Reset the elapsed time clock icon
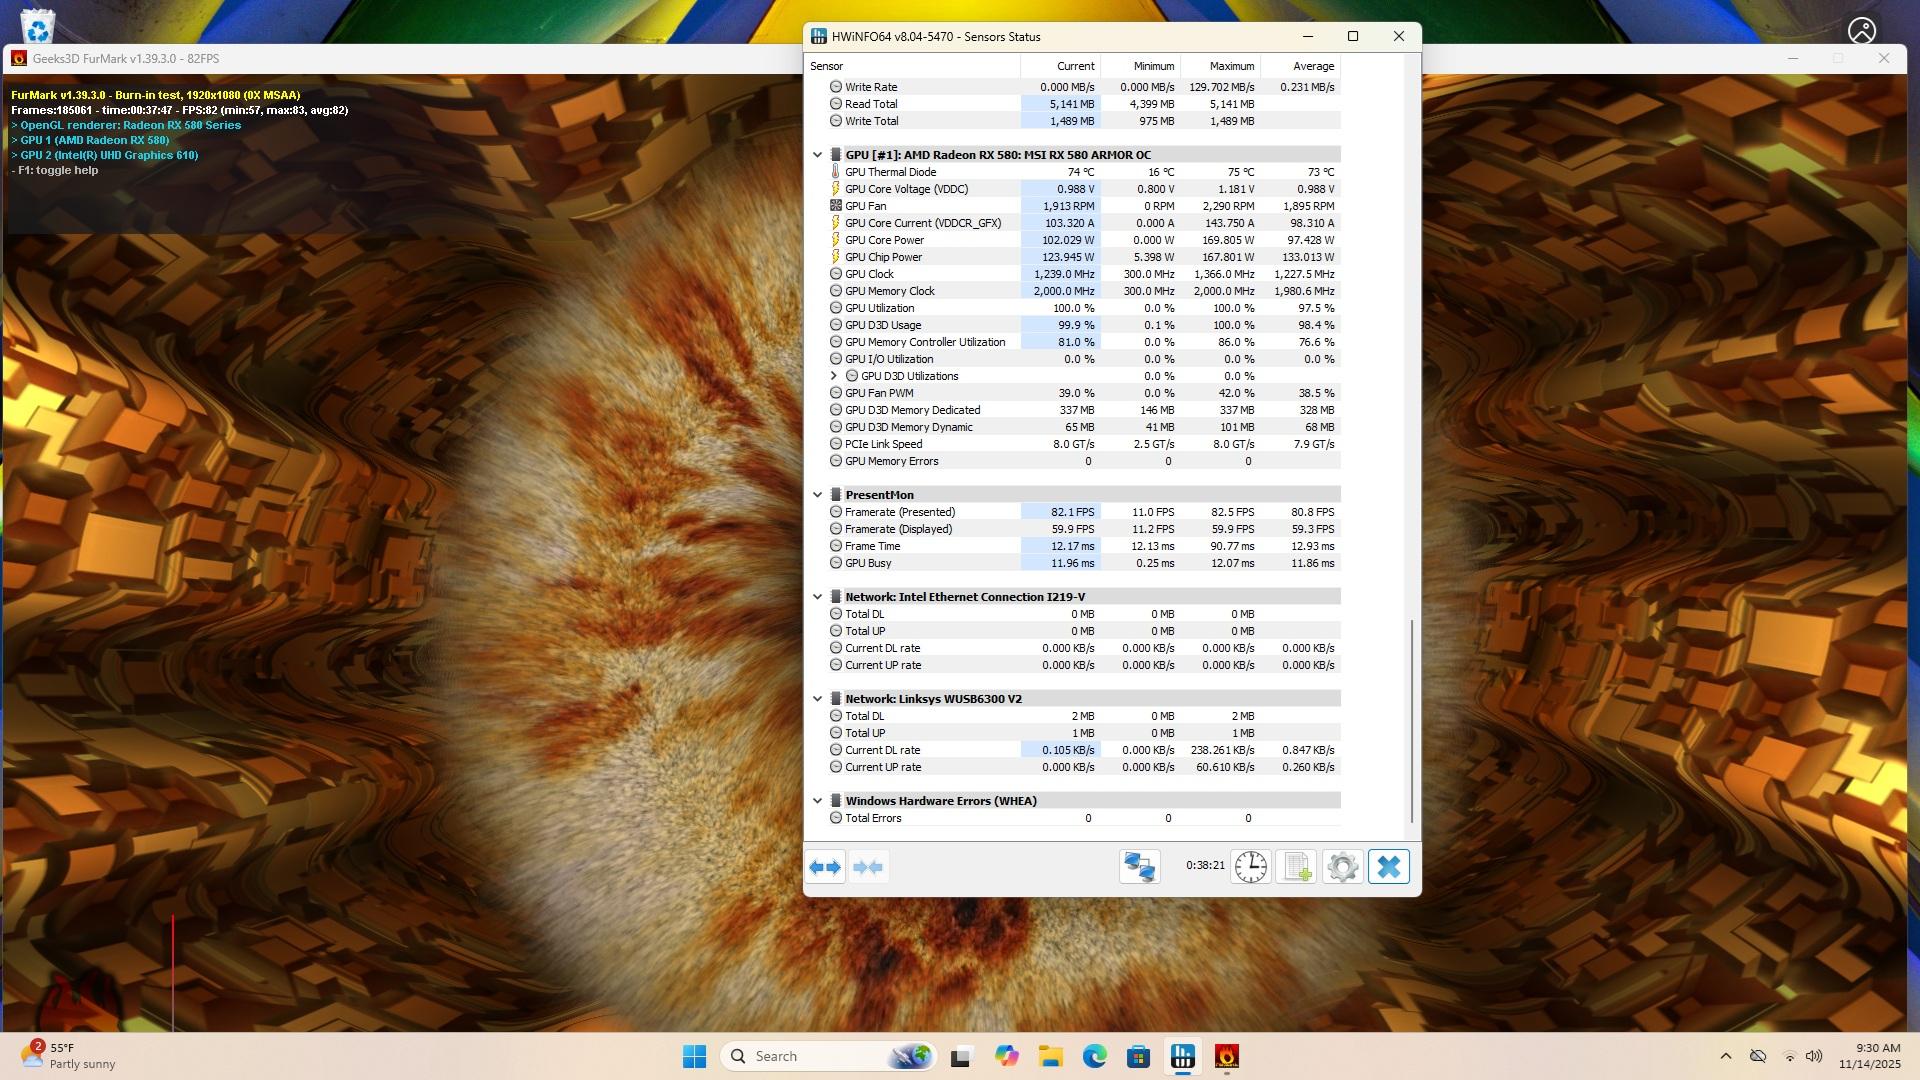Viewport: 1920px width, 1080px height. tap(1250, 867)
